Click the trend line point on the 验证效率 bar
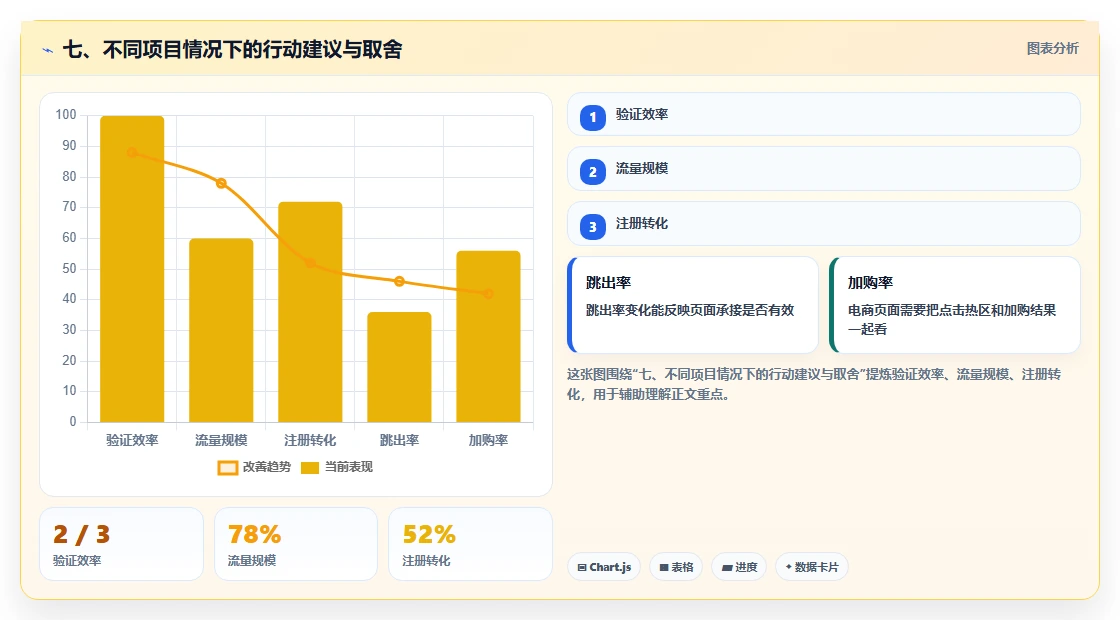 (x=132, y=152)
